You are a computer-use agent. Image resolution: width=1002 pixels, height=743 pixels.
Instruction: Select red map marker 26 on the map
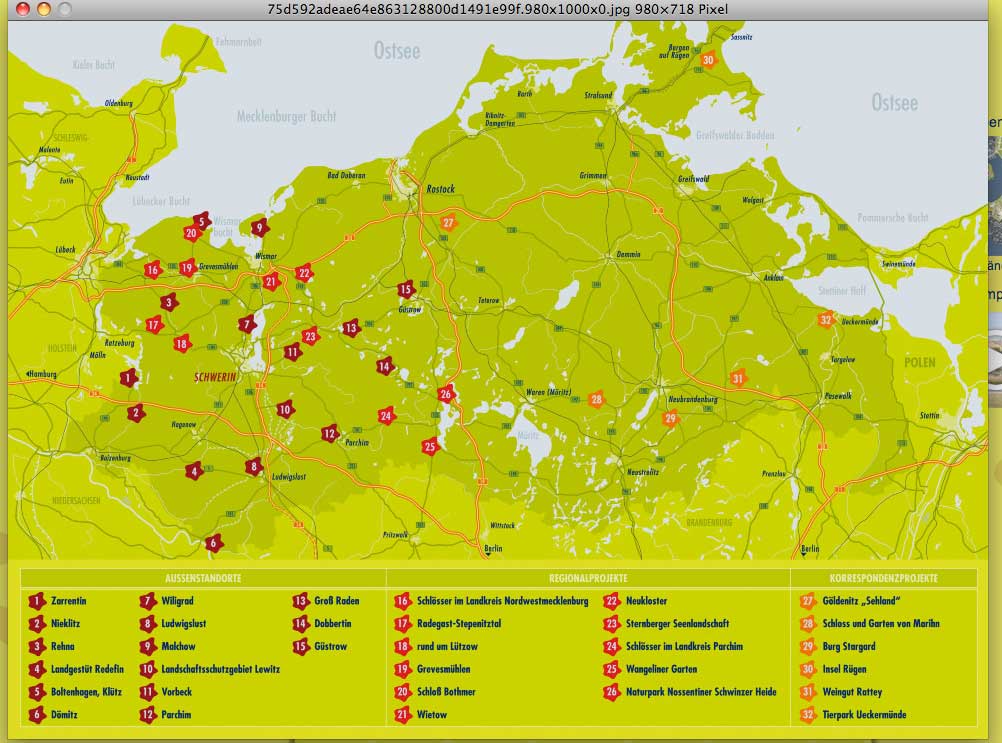(446, 394)
